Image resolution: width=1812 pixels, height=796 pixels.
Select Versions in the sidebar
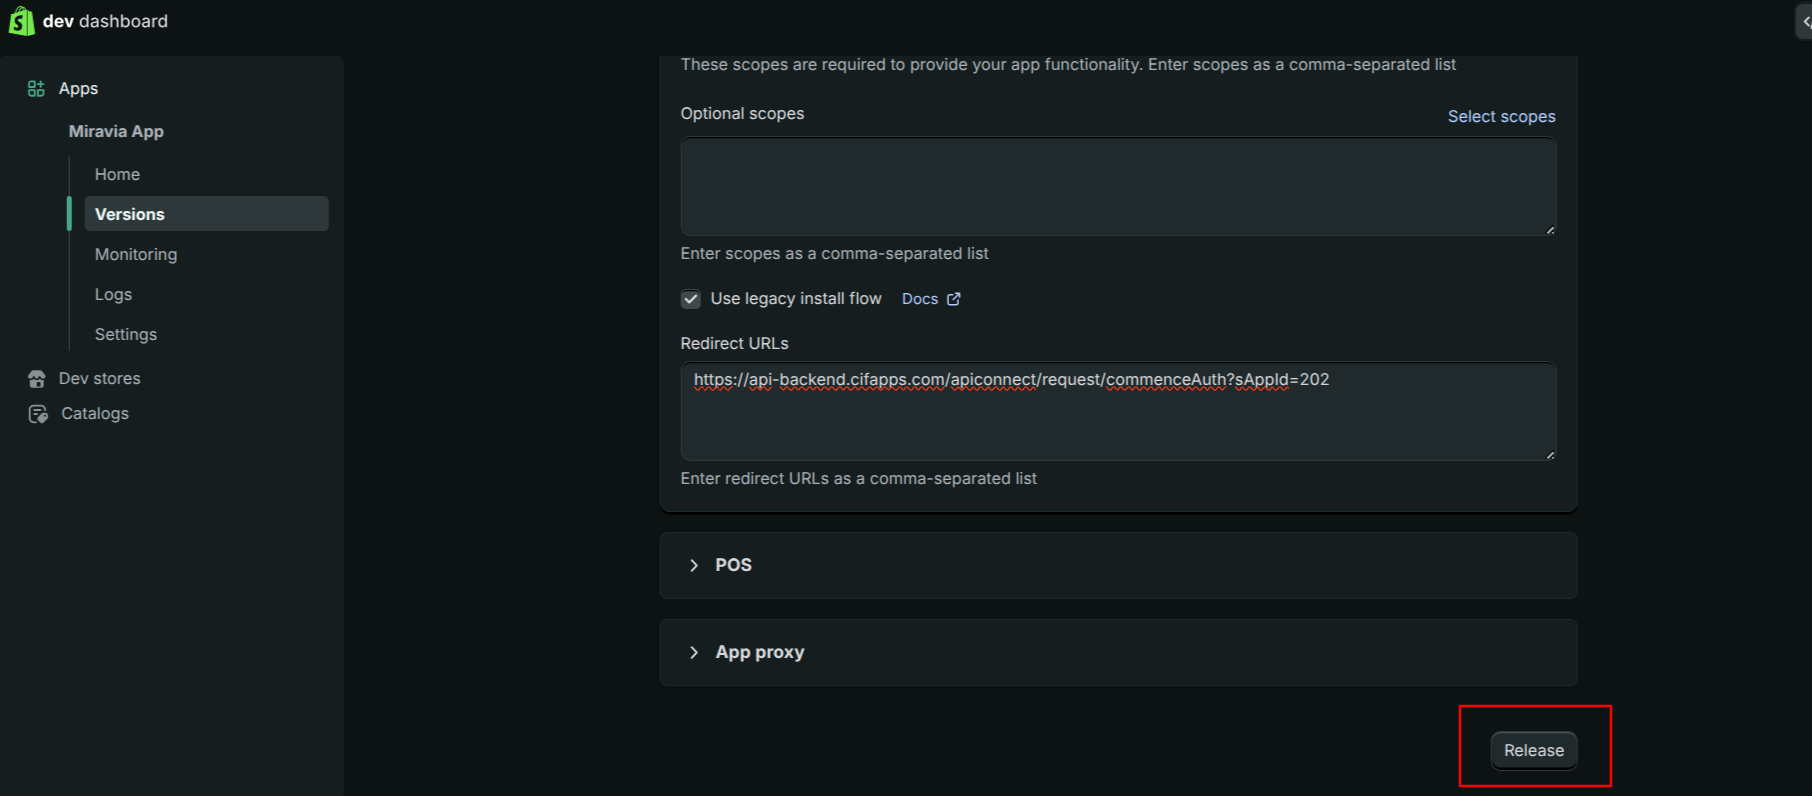(x=130, y=214)
